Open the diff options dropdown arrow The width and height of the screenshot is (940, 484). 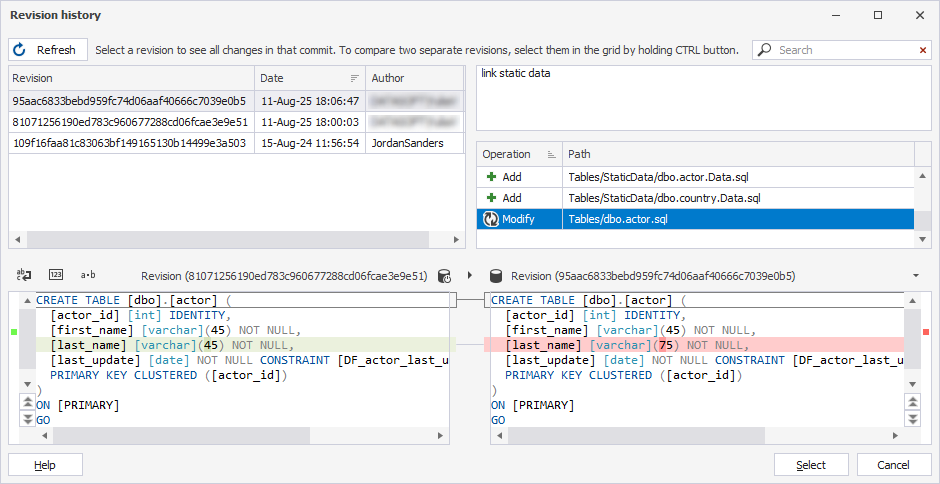pyautogui.click(x=917, y=276)
